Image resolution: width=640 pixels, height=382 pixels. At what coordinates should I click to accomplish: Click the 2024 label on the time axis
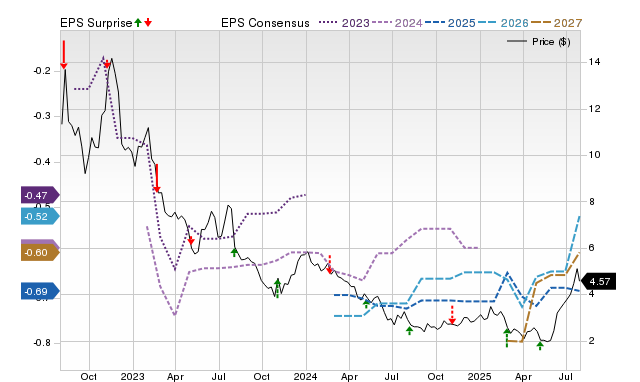[306, 376]
